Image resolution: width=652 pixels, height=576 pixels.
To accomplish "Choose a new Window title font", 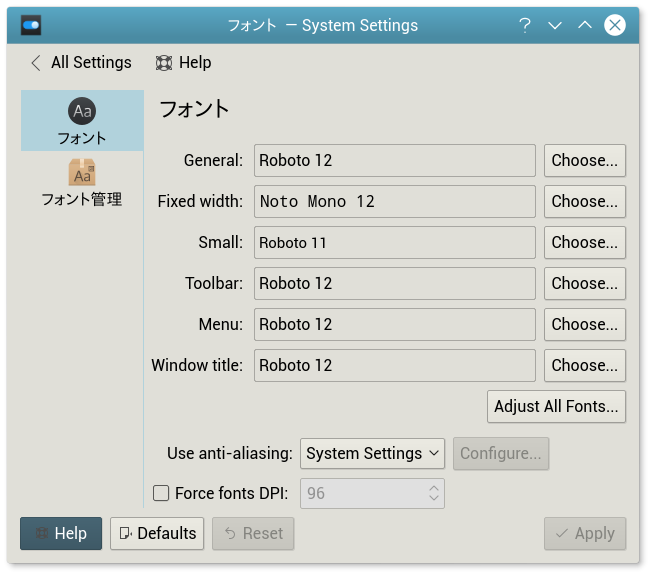I will click(585, 365).
